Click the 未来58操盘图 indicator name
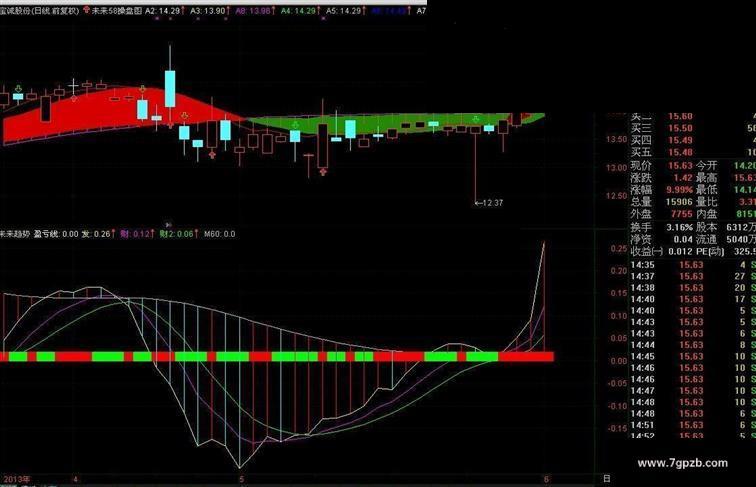 tap(116, 10)
